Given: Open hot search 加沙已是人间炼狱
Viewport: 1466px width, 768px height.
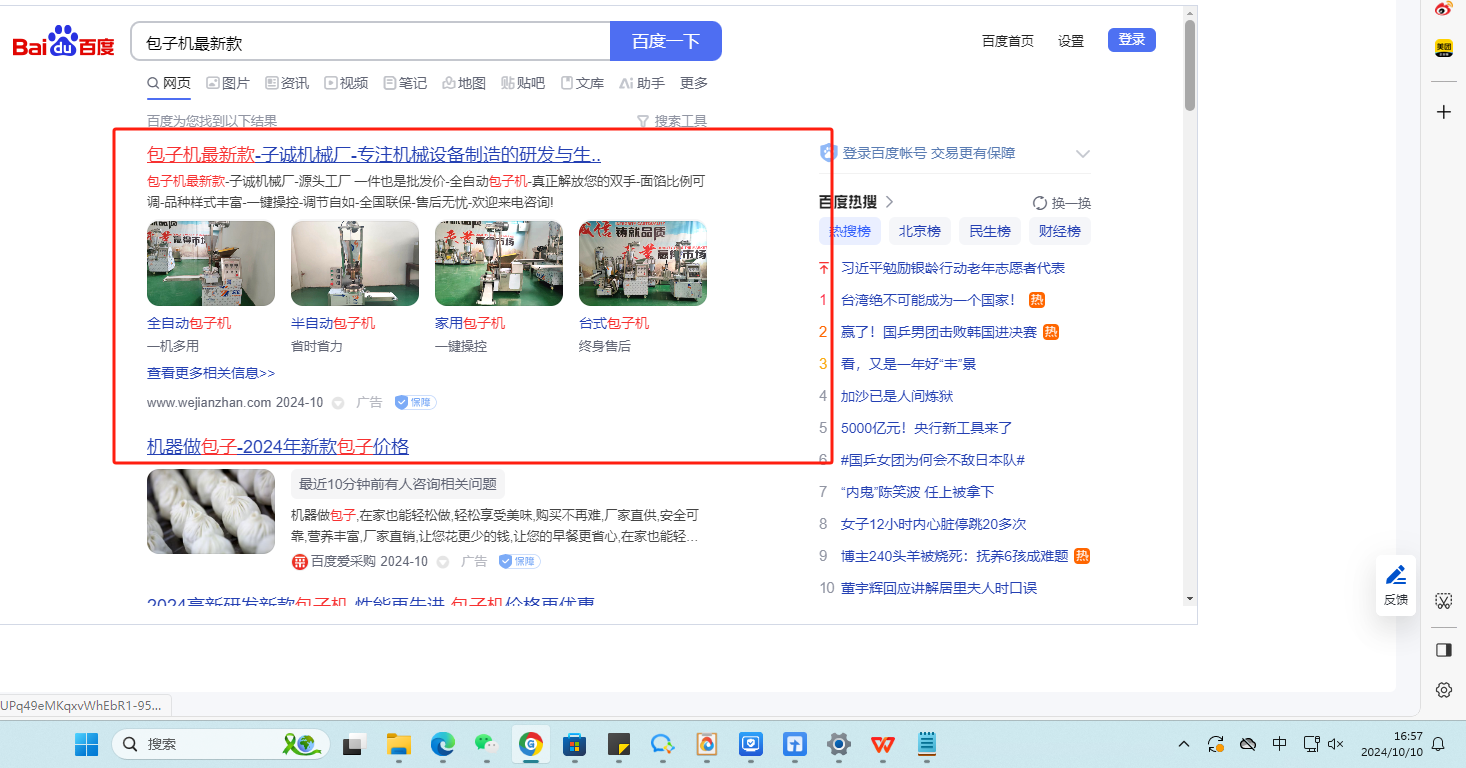Looking at the screenshot, I should [897, 396].
